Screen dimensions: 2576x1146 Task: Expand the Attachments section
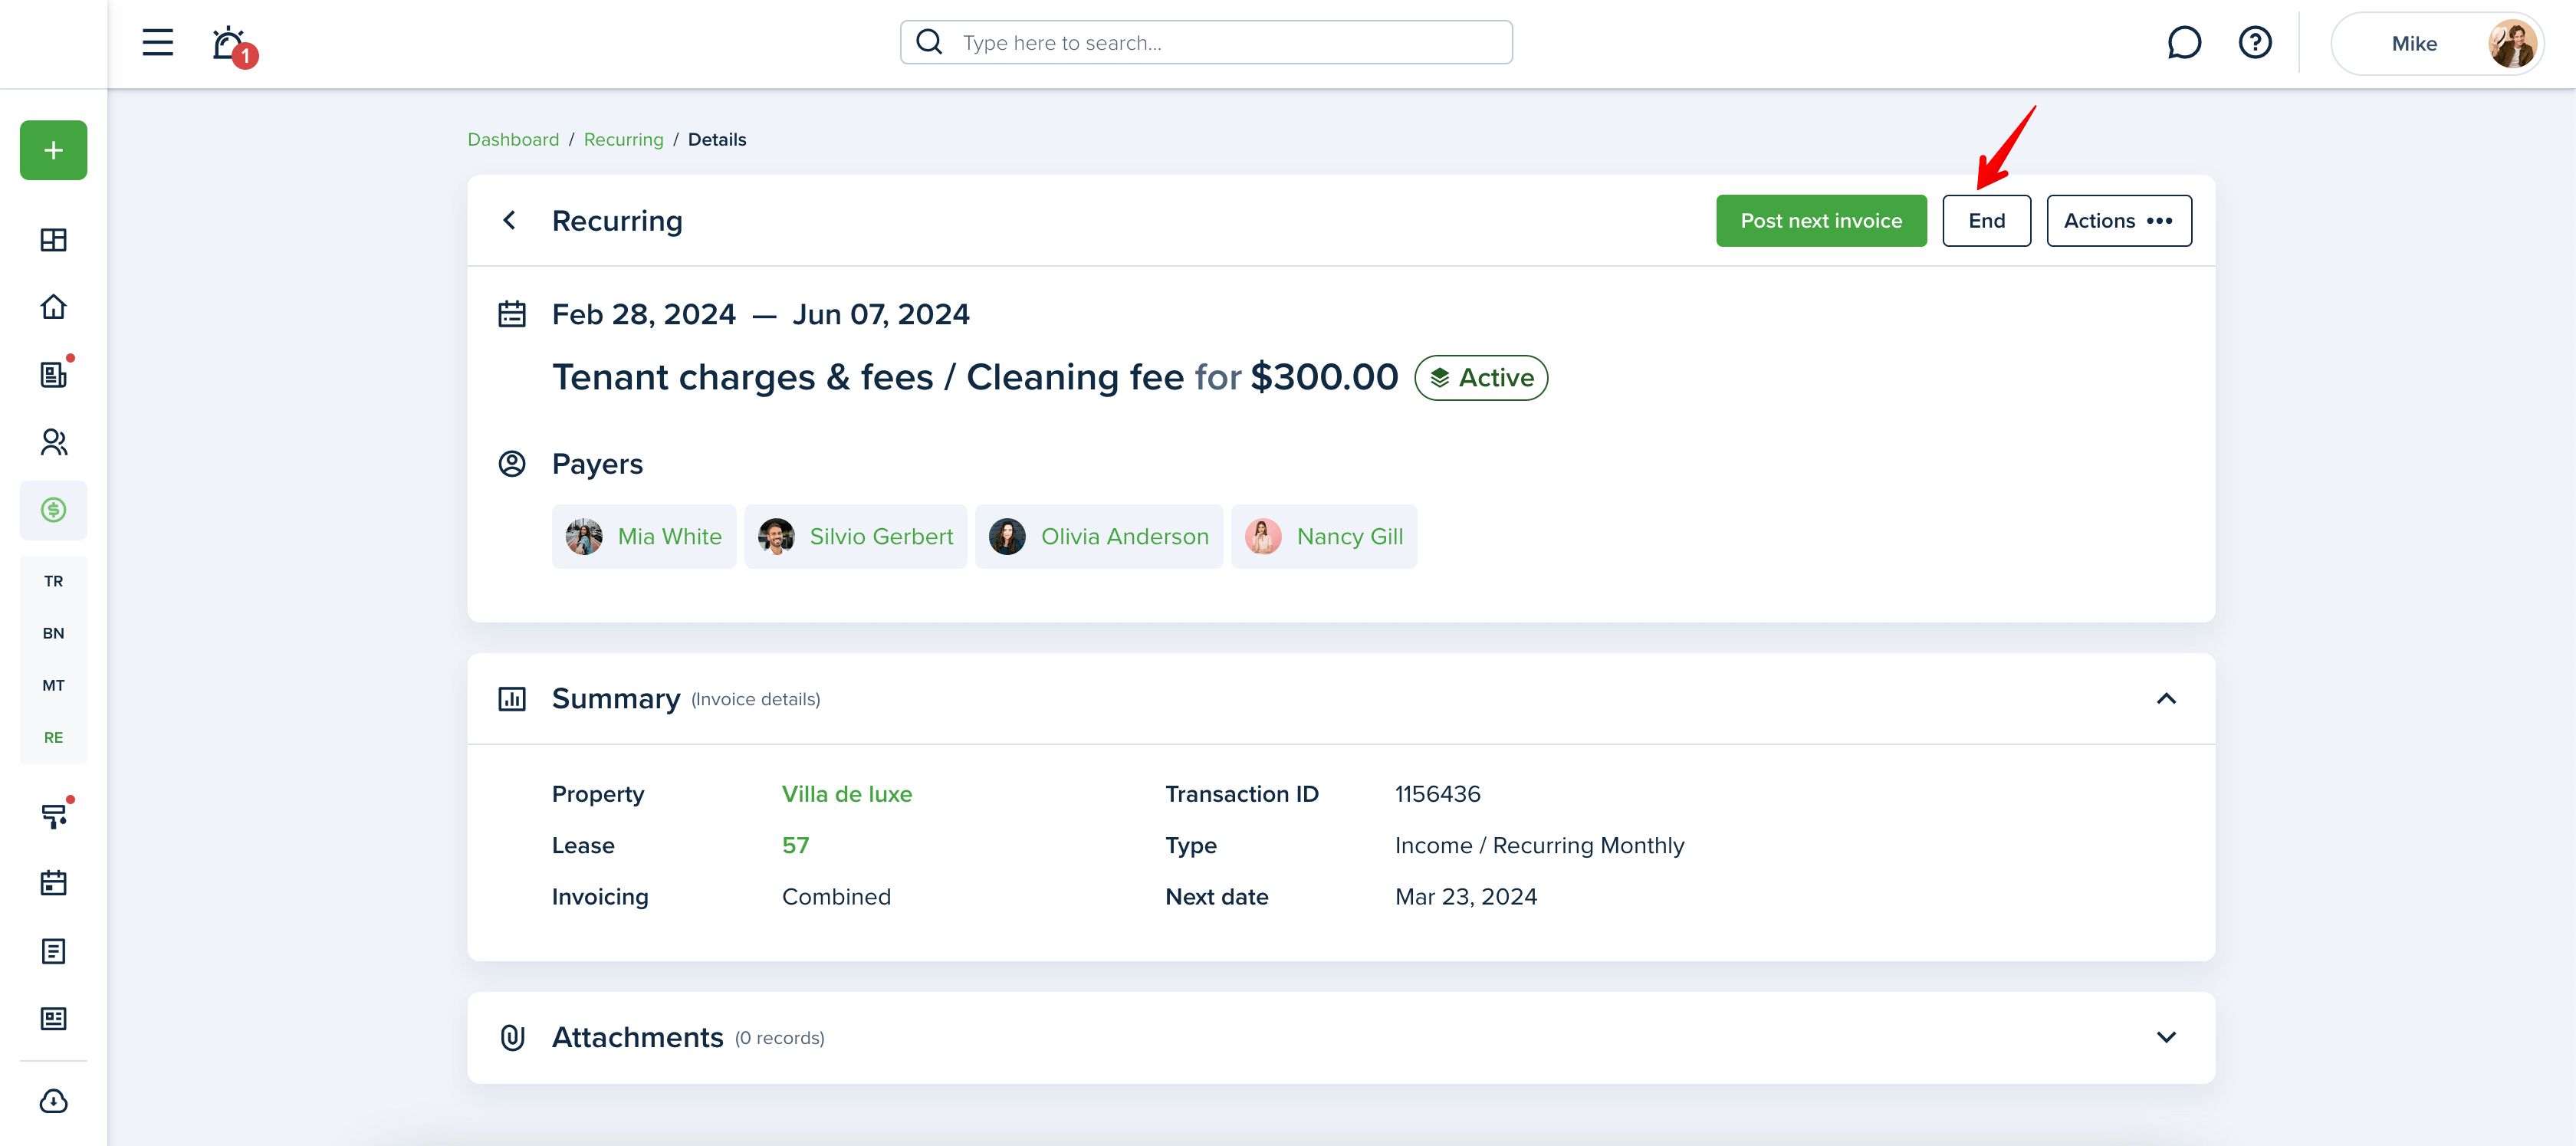pyautogui.click(x=2166, y=1038)
